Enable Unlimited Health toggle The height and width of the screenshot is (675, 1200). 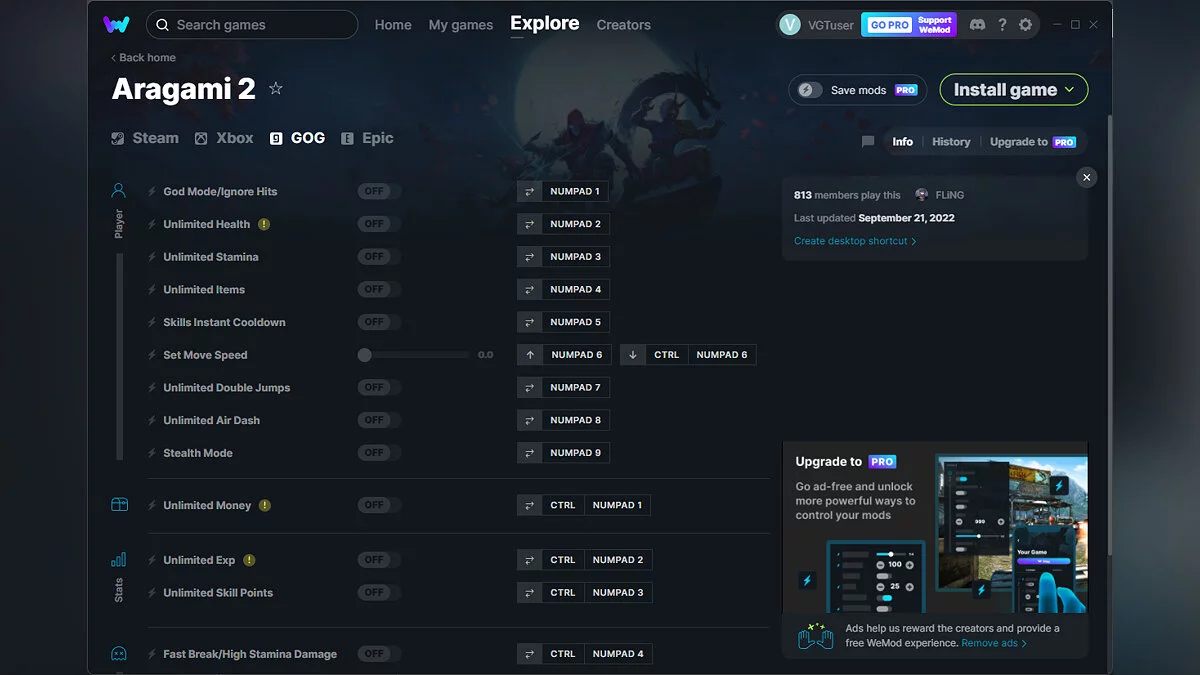click(379, 224)
